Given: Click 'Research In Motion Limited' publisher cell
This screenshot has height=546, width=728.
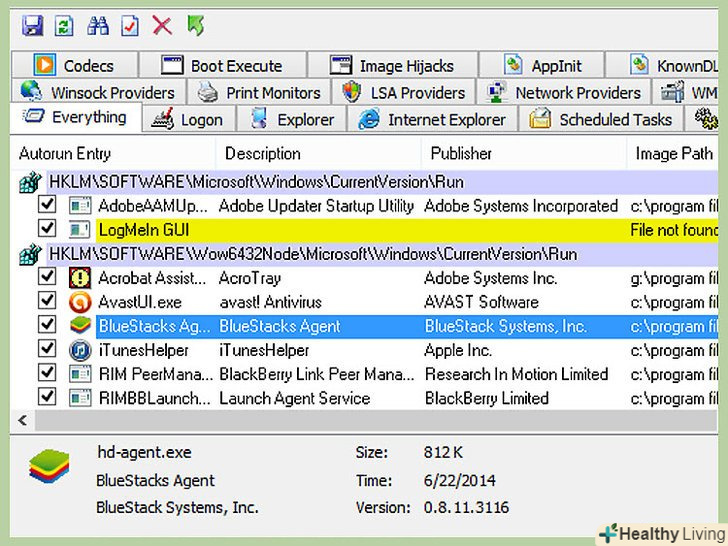Looking at the screenshot, I should (x=516, y=374).
